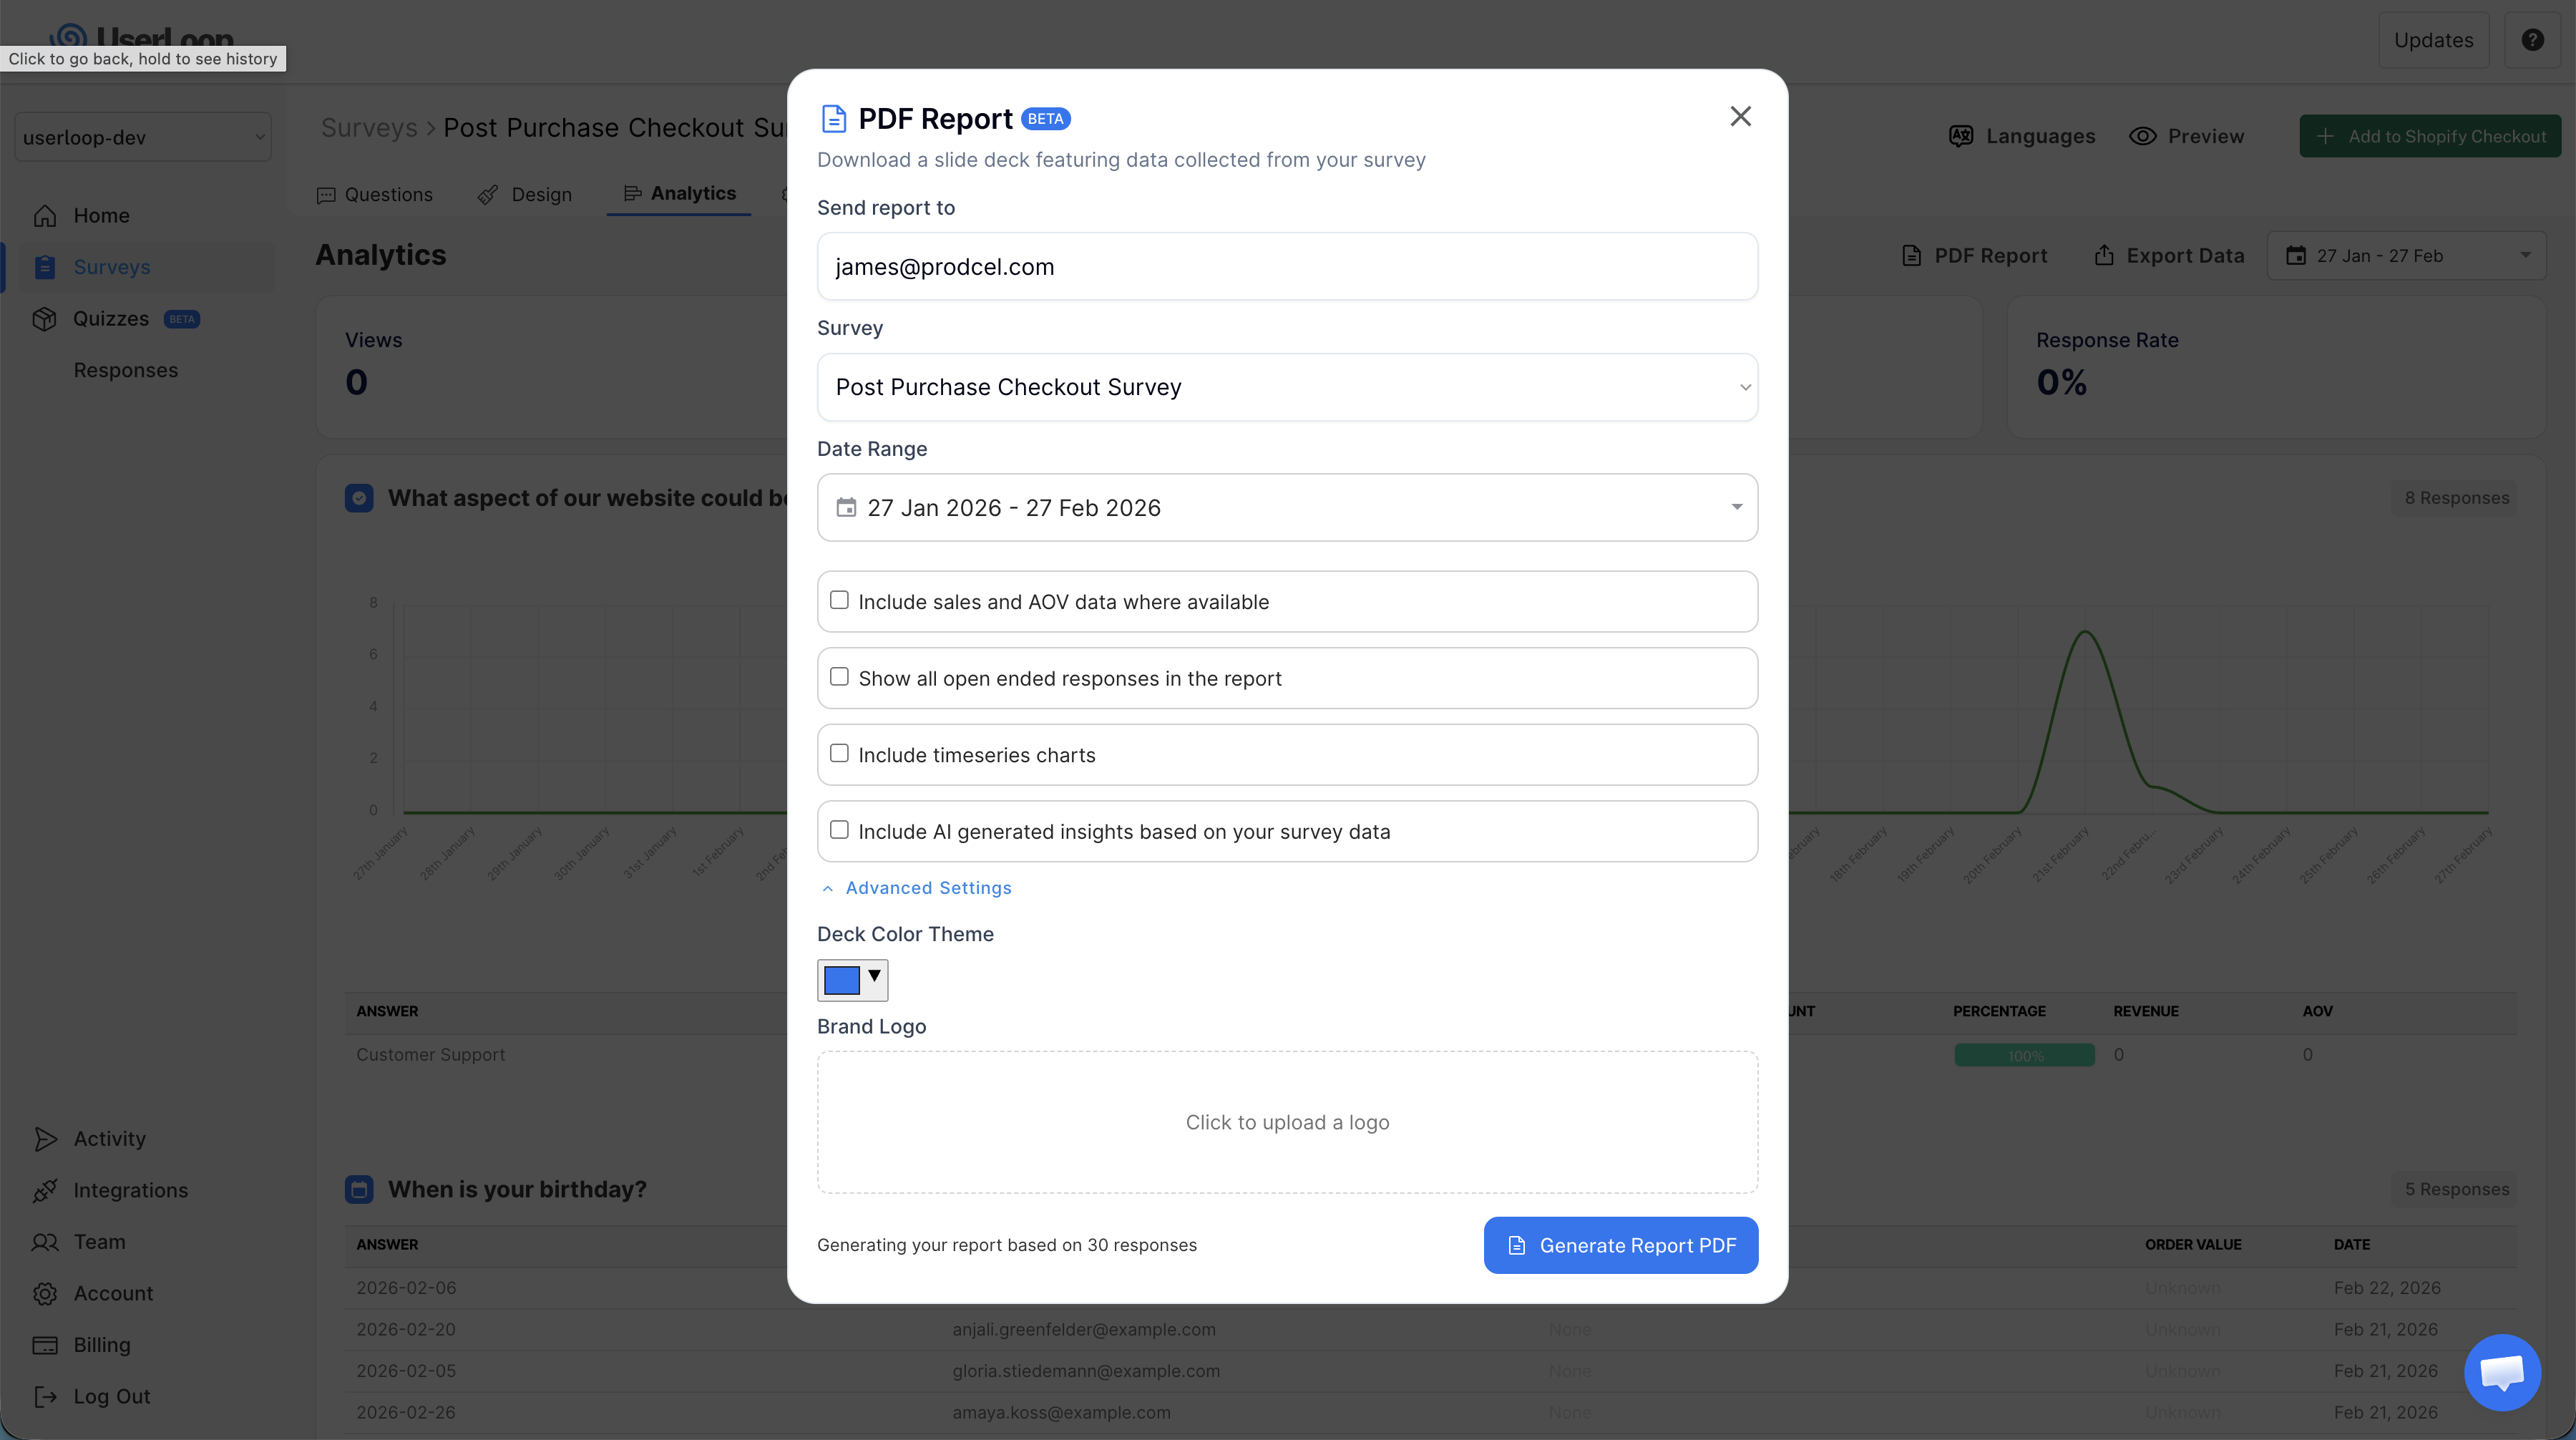Check show all open ended responses
2576x1440 pixels.
840,677
